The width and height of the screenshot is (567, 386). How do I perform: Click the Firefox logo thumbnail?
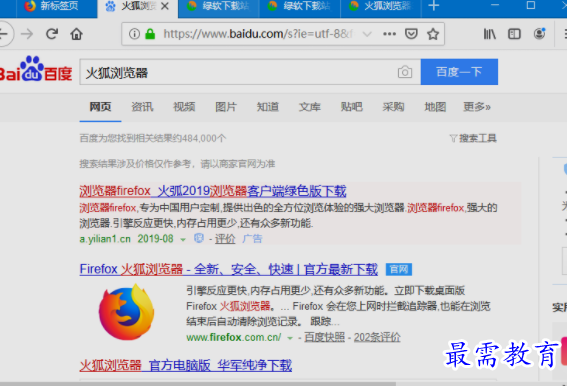126,312
